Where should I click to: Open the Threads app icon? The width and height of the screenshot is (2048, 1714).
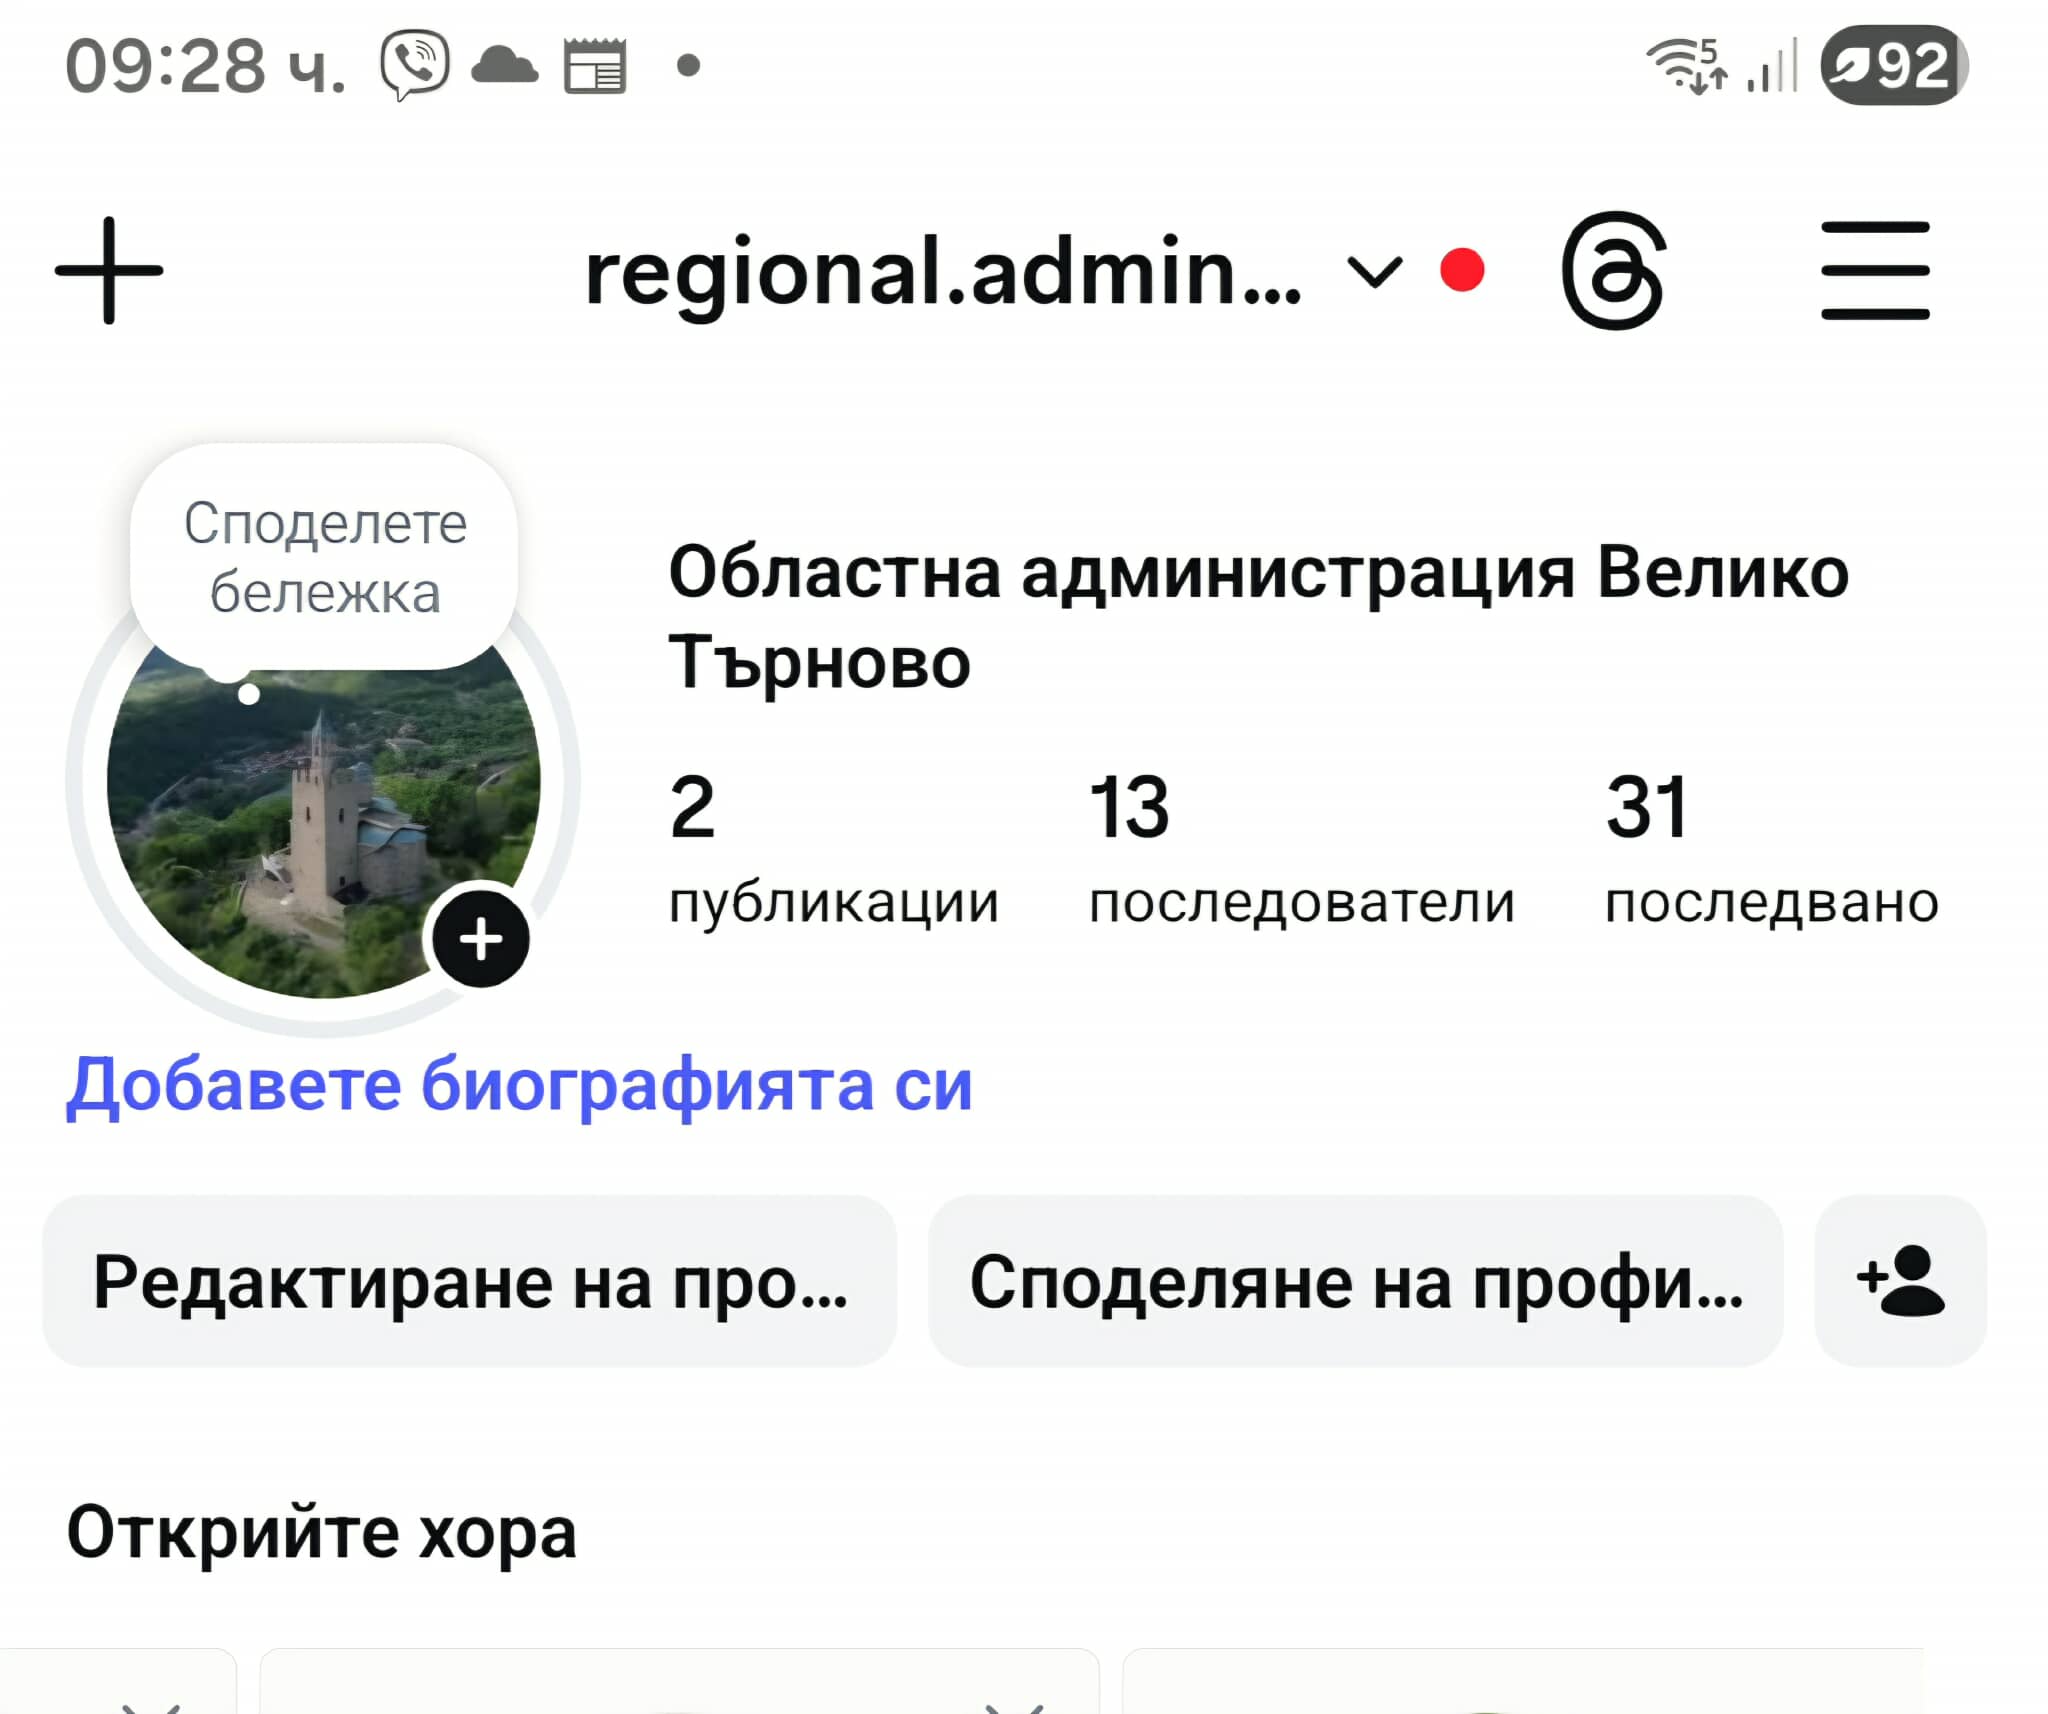(1614, 270)
